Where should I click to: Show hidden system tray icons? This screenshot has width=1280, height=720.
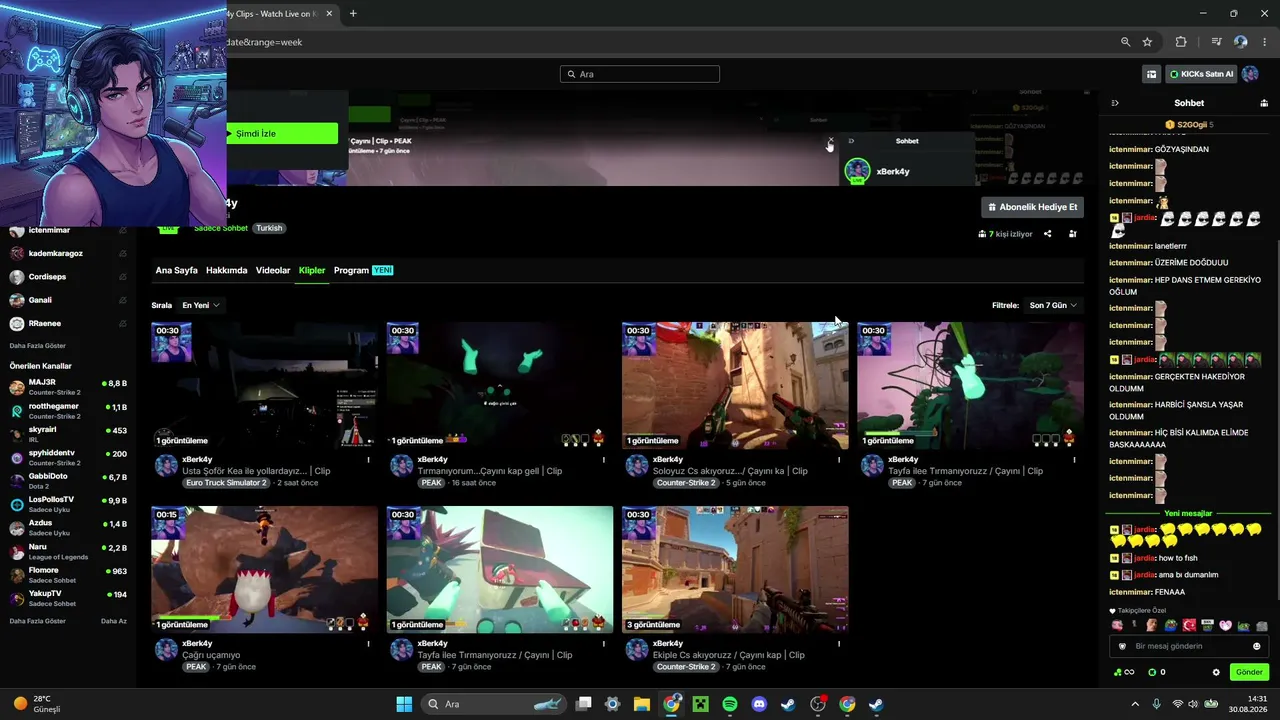click(x=1134, y=704)
